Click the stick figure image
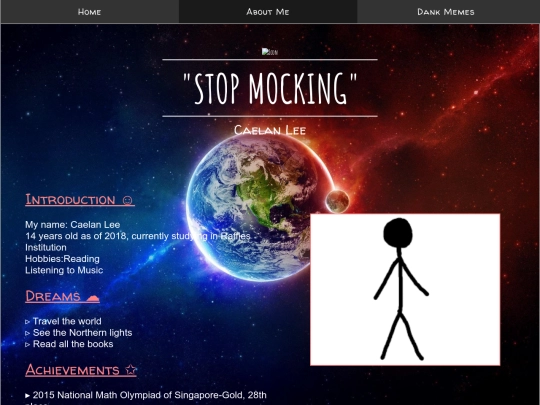Viewport: 540px width, 405px height. point(405,289)
